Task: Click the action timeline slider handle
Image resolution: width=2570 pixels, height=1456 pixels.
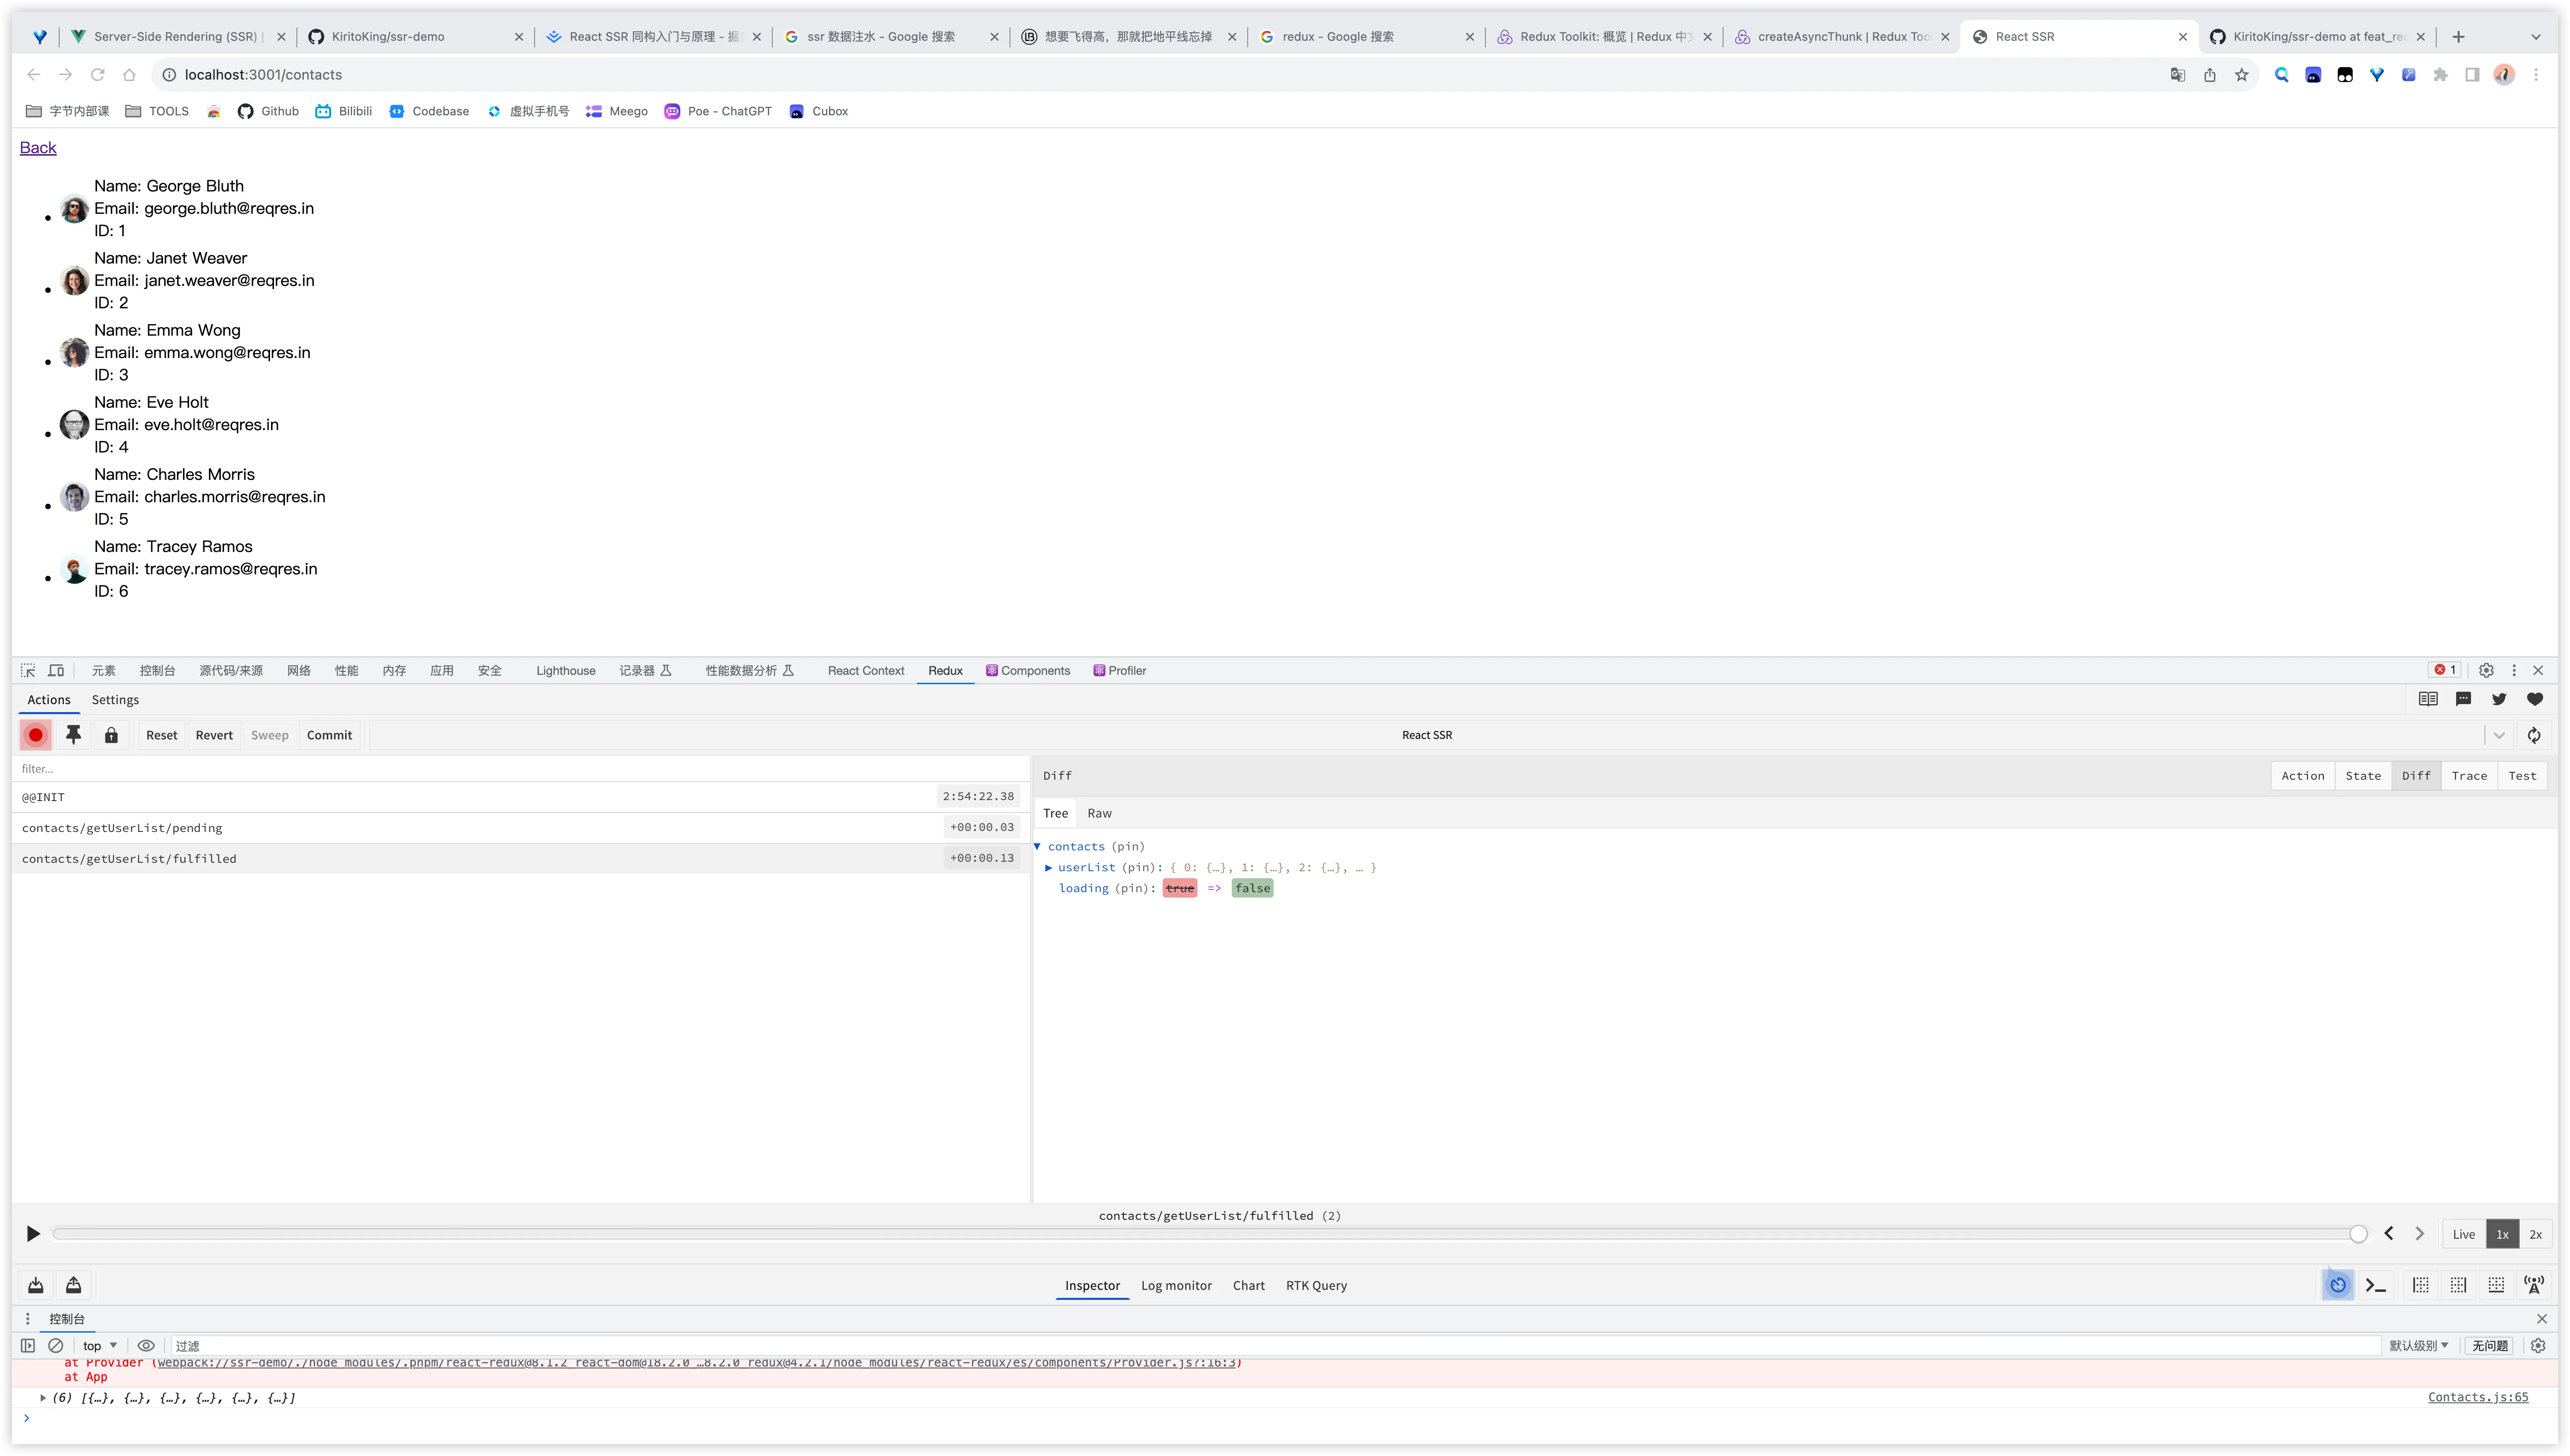Action: point(2358,1234)
